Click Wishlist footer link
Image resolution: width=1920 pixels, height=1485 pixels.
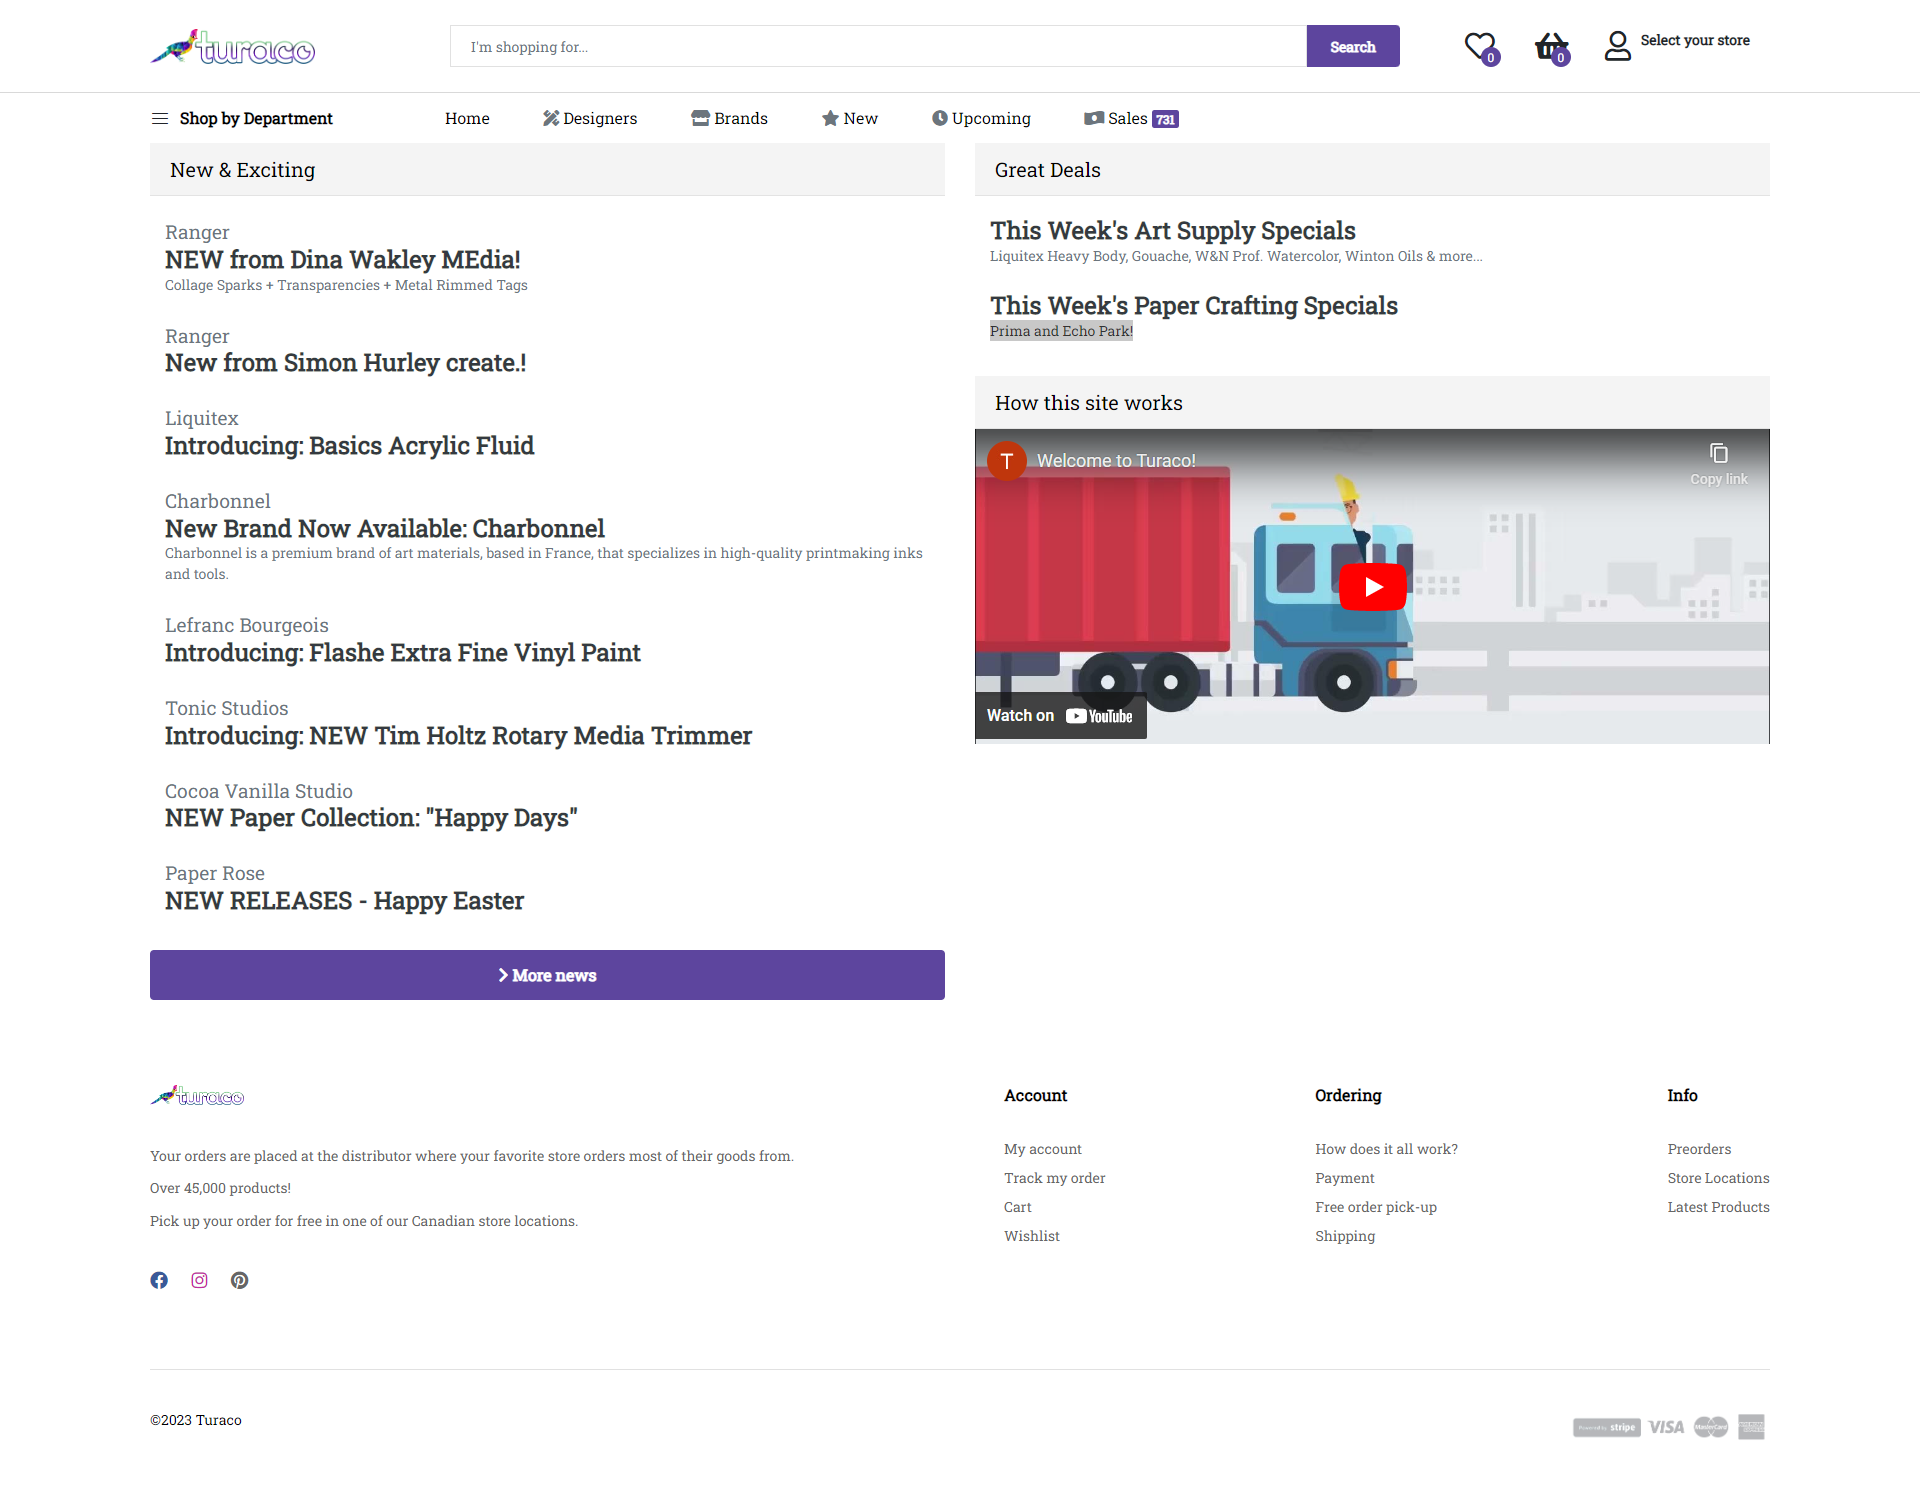pyautogui.click(x=1032, y=1236)
